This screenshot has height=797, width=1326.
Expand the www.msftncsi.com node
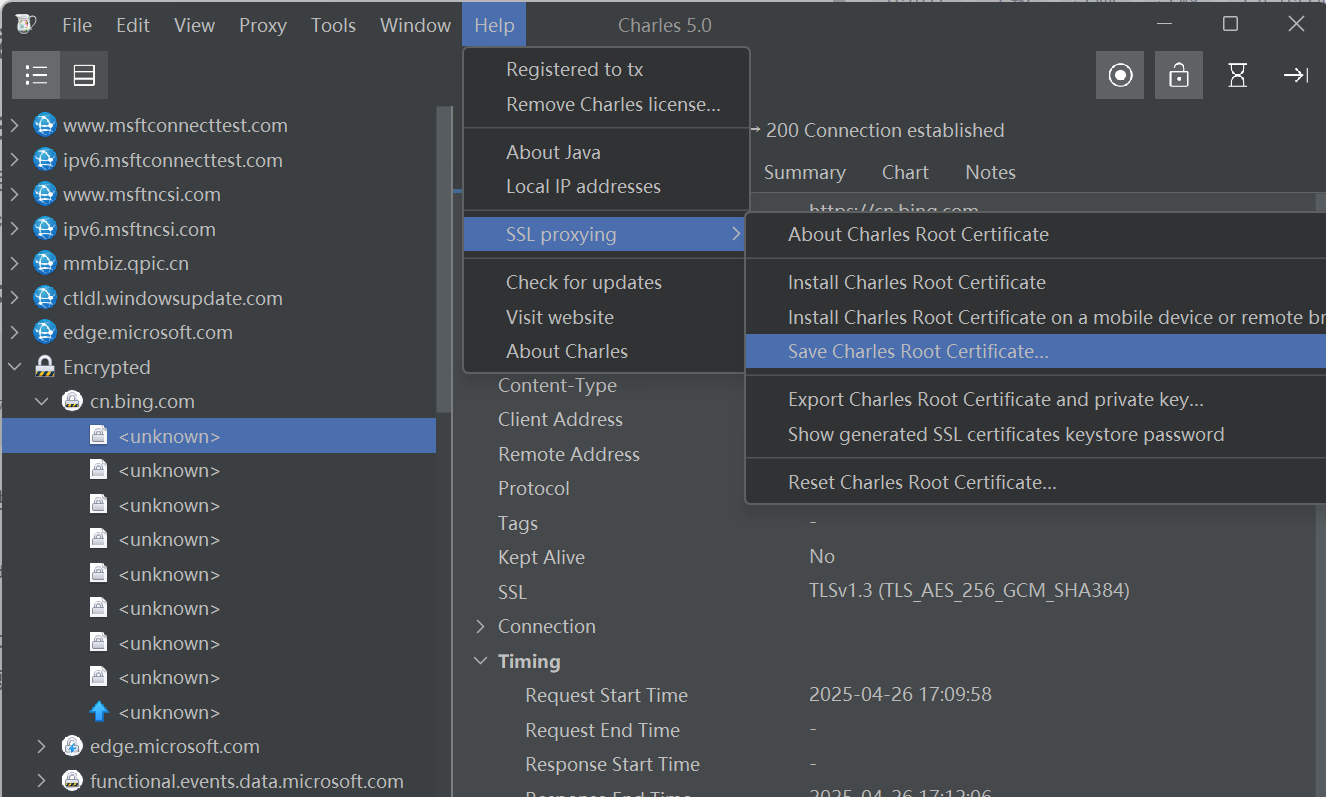(14, 194)
